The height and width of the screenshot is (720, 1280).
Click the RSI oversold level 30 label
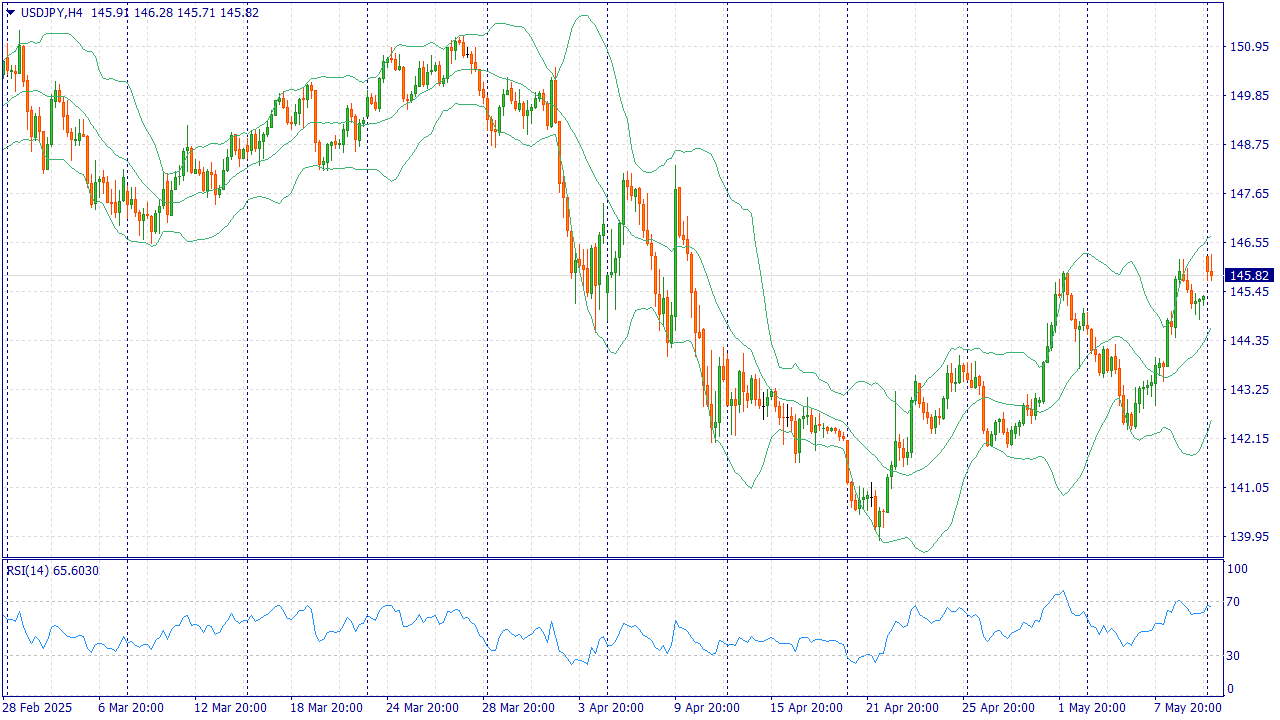[x=1234, y=656]
